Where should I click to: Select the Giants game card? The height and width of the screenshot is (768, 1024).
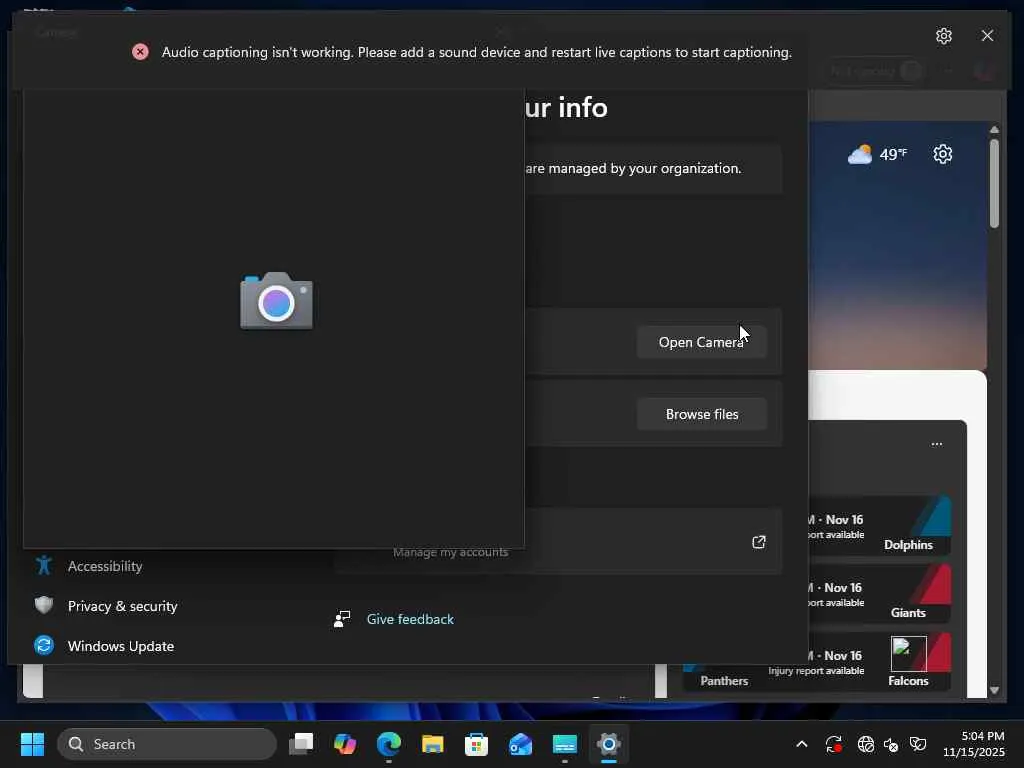point(880,594)
